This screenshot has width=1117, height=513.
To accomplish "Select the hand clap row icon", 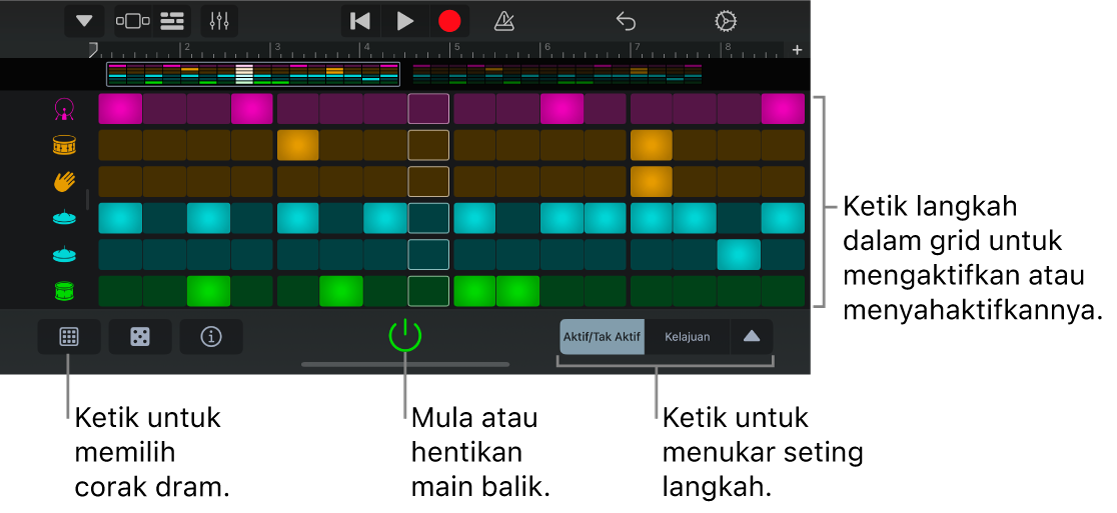I will click(x=64, y=182).
